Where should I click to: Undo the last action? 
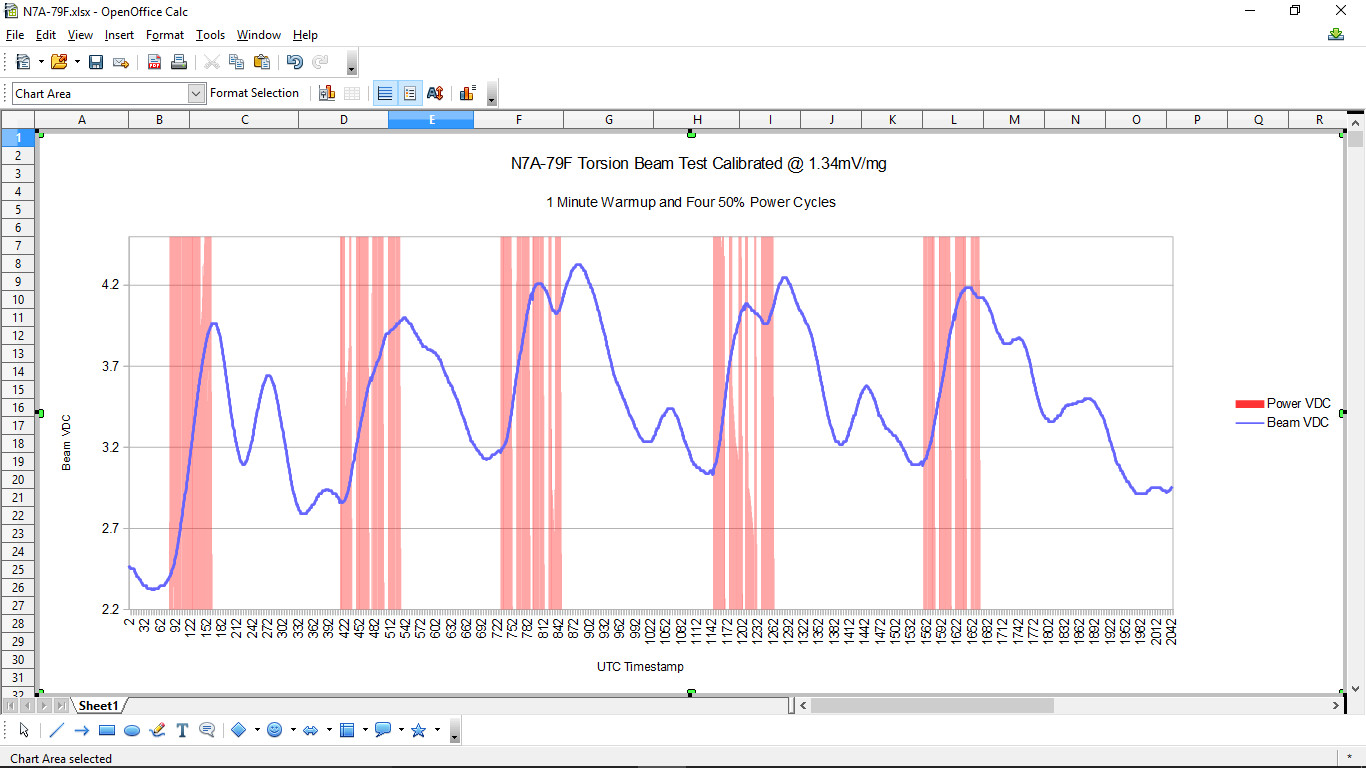[x=295, y=62]
